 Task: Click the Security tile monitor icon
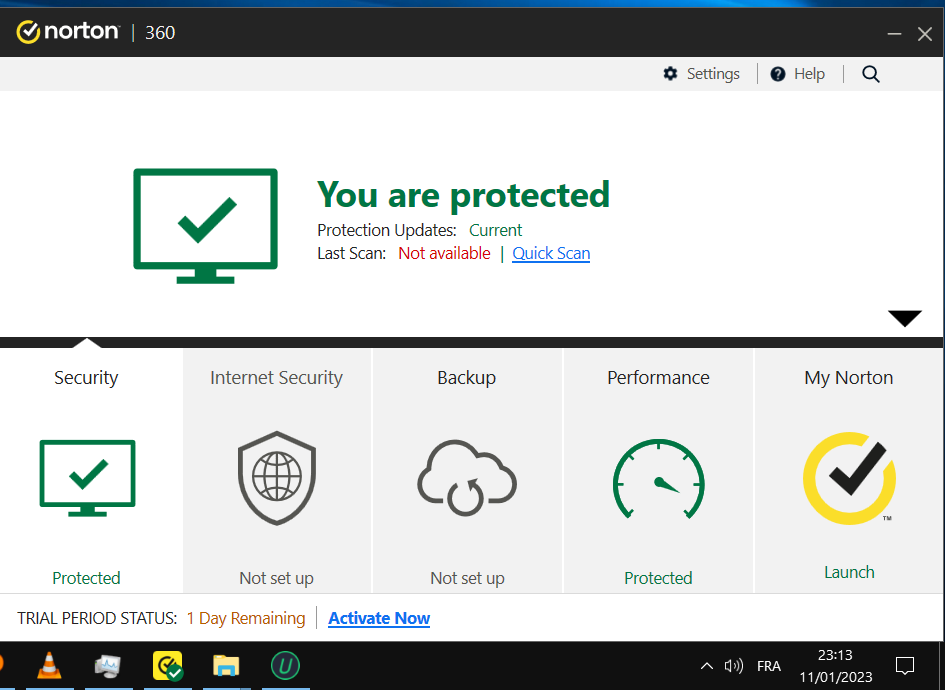point(87,478)
